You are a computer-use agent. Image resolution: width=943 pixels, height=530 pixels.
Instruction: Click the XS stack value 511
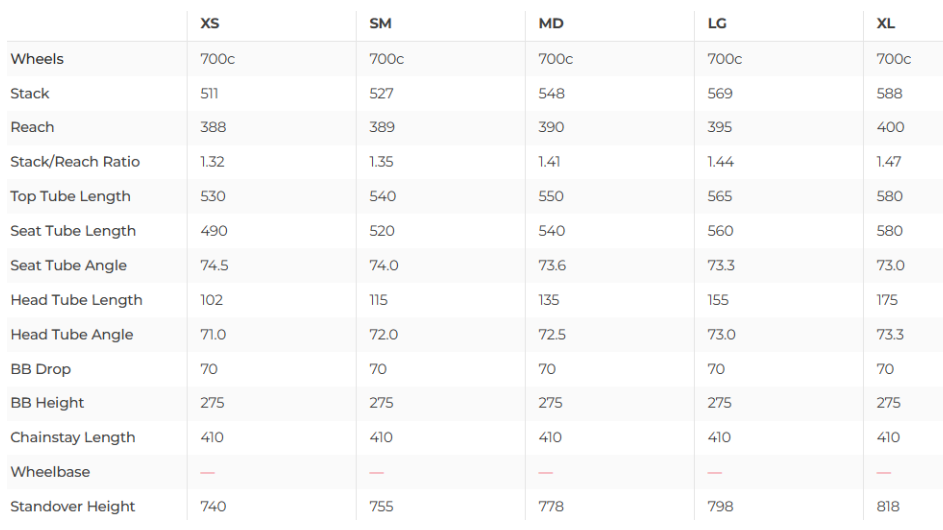[209, 94]
